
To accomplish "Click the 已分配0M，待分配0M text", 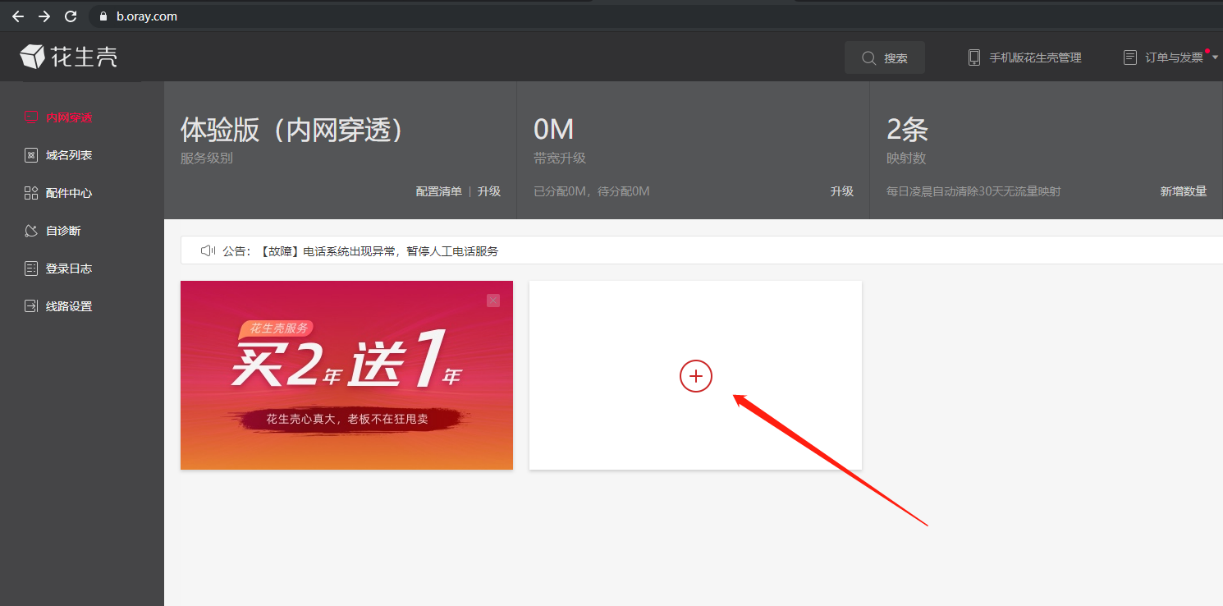I will (592, 191).
